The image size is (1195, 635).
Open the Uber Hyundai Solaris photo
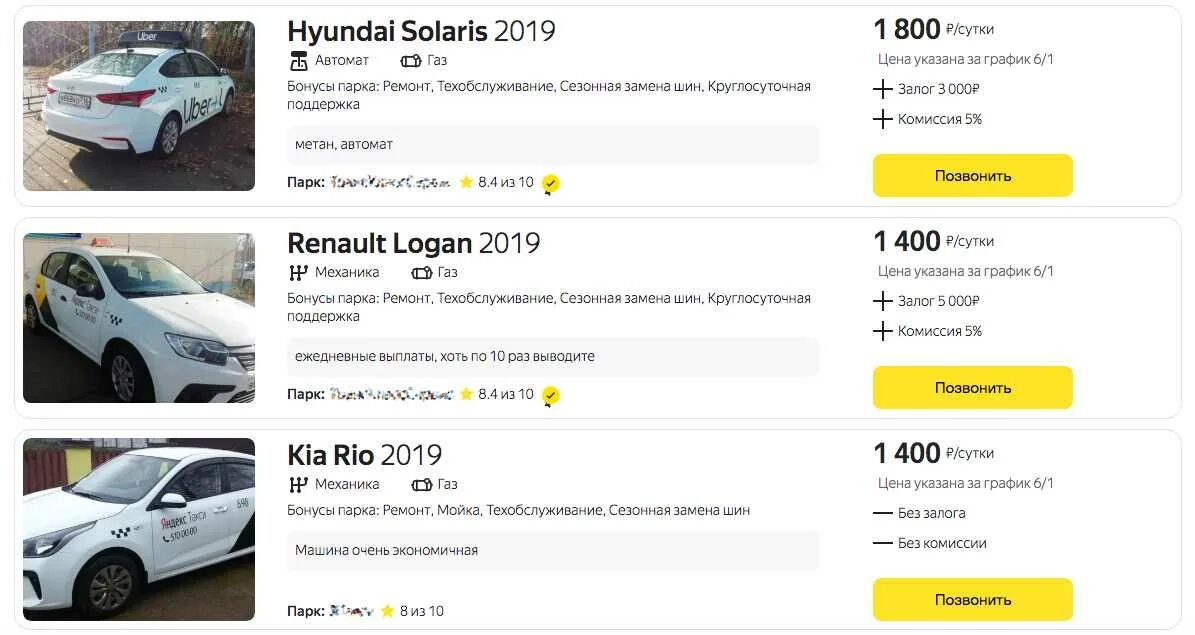139,106
